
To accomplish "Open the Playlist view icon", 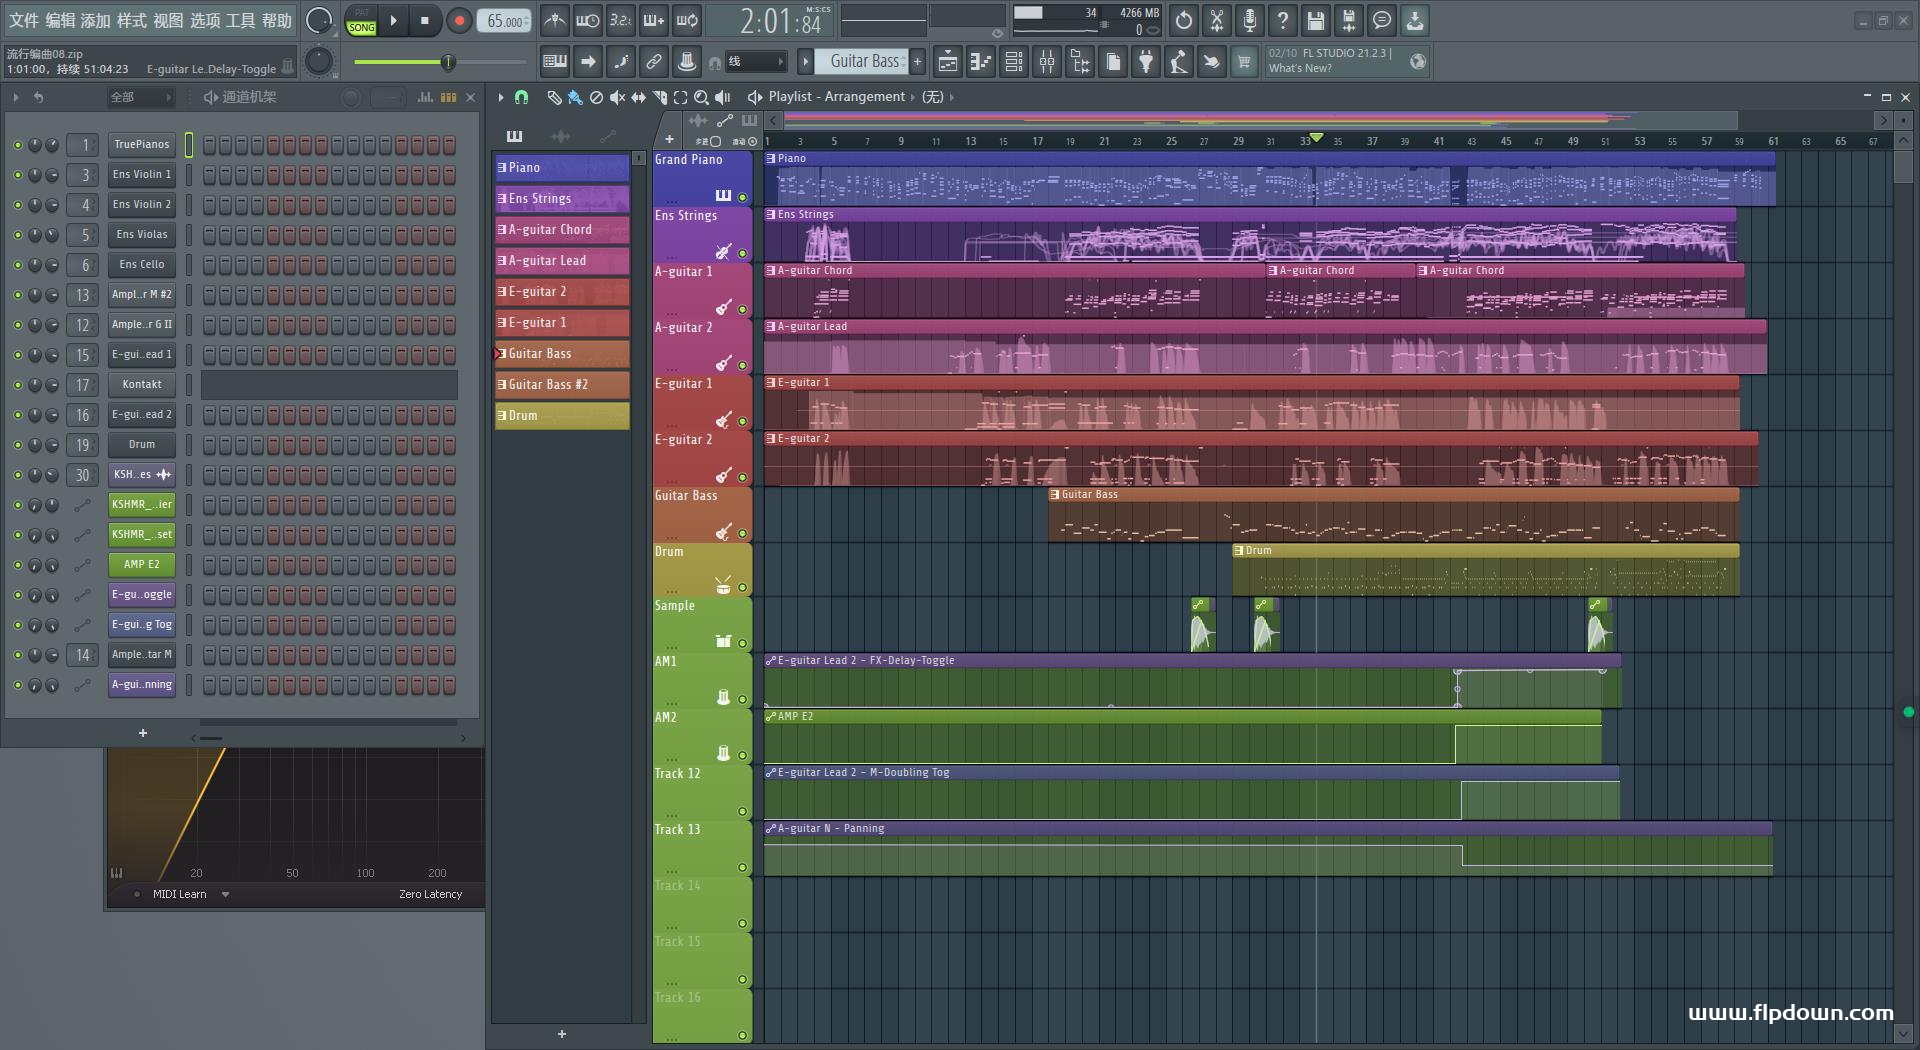I will (x=948, y=62).
